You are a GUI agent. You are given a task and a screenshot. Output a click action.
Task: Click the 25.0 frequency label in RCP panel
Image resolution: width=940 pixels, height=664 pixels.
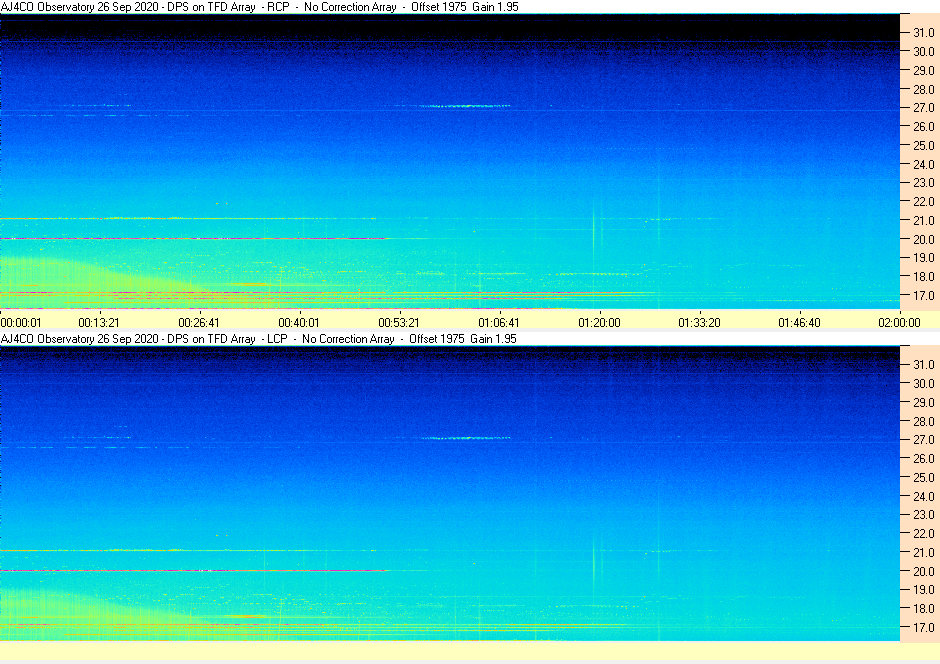pyautogui.click(x=924, y=146)
